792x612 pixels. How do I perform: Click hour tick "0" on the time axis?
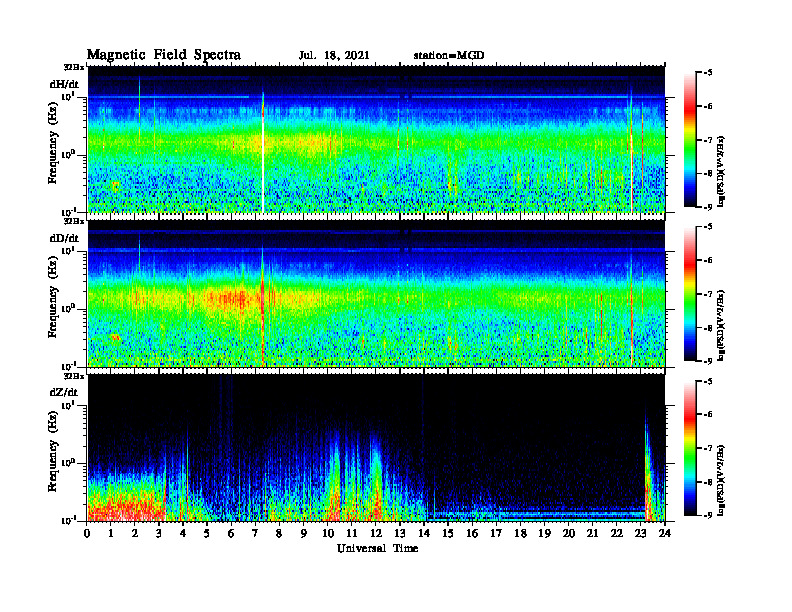[87, 533]
